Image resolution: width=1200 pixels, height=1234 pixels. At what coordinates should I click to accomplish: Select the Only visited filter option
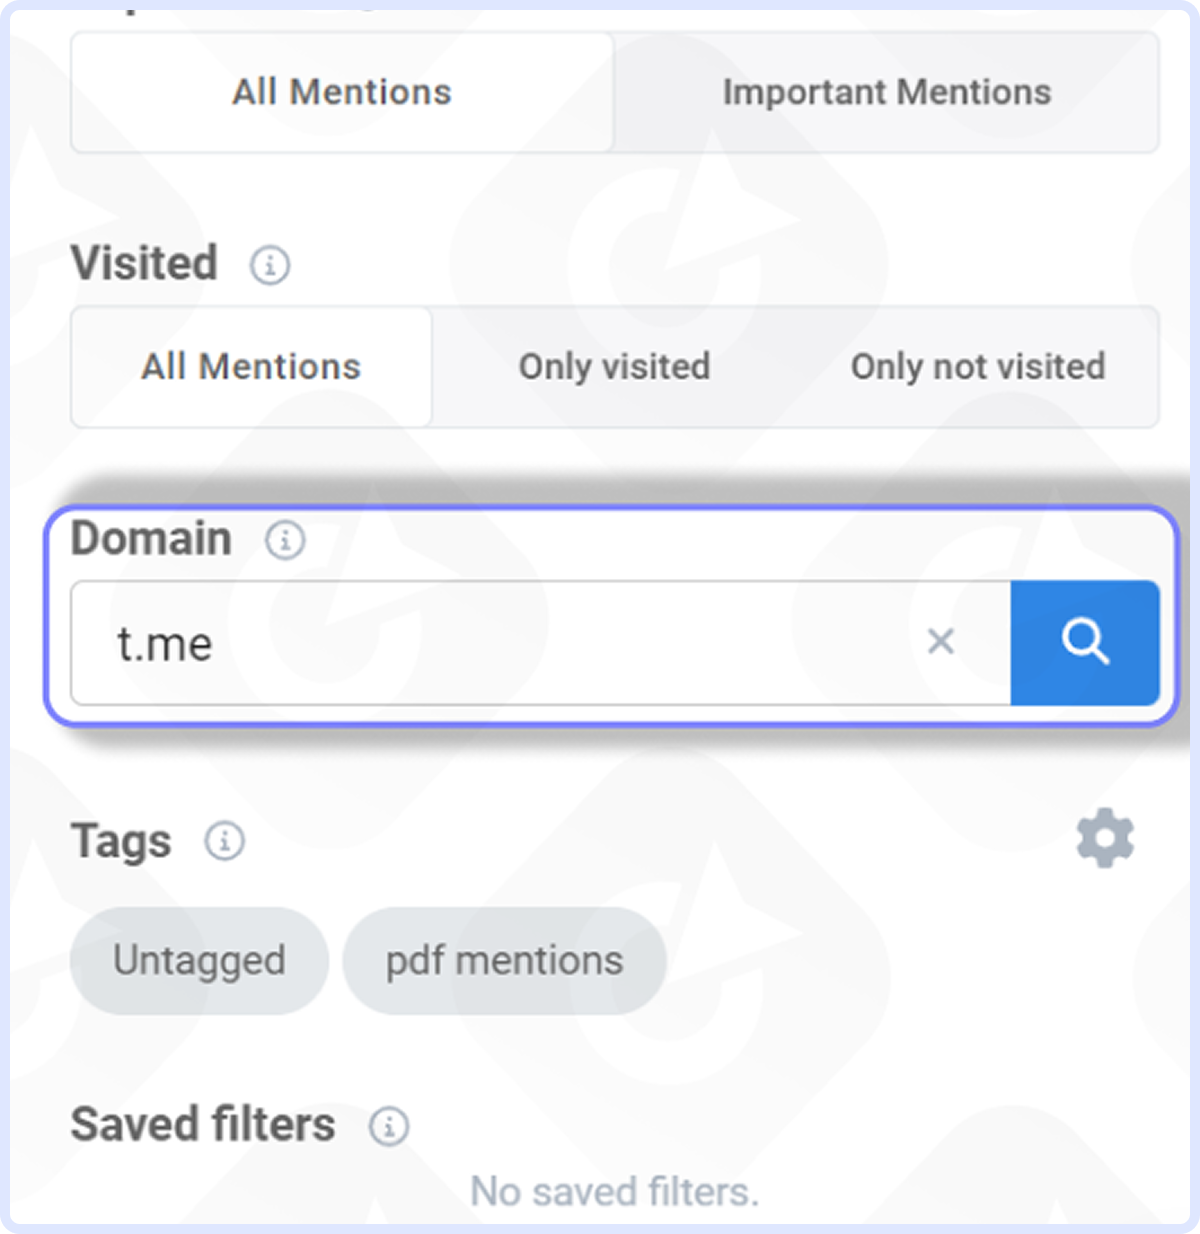click(x=613, y=367)
